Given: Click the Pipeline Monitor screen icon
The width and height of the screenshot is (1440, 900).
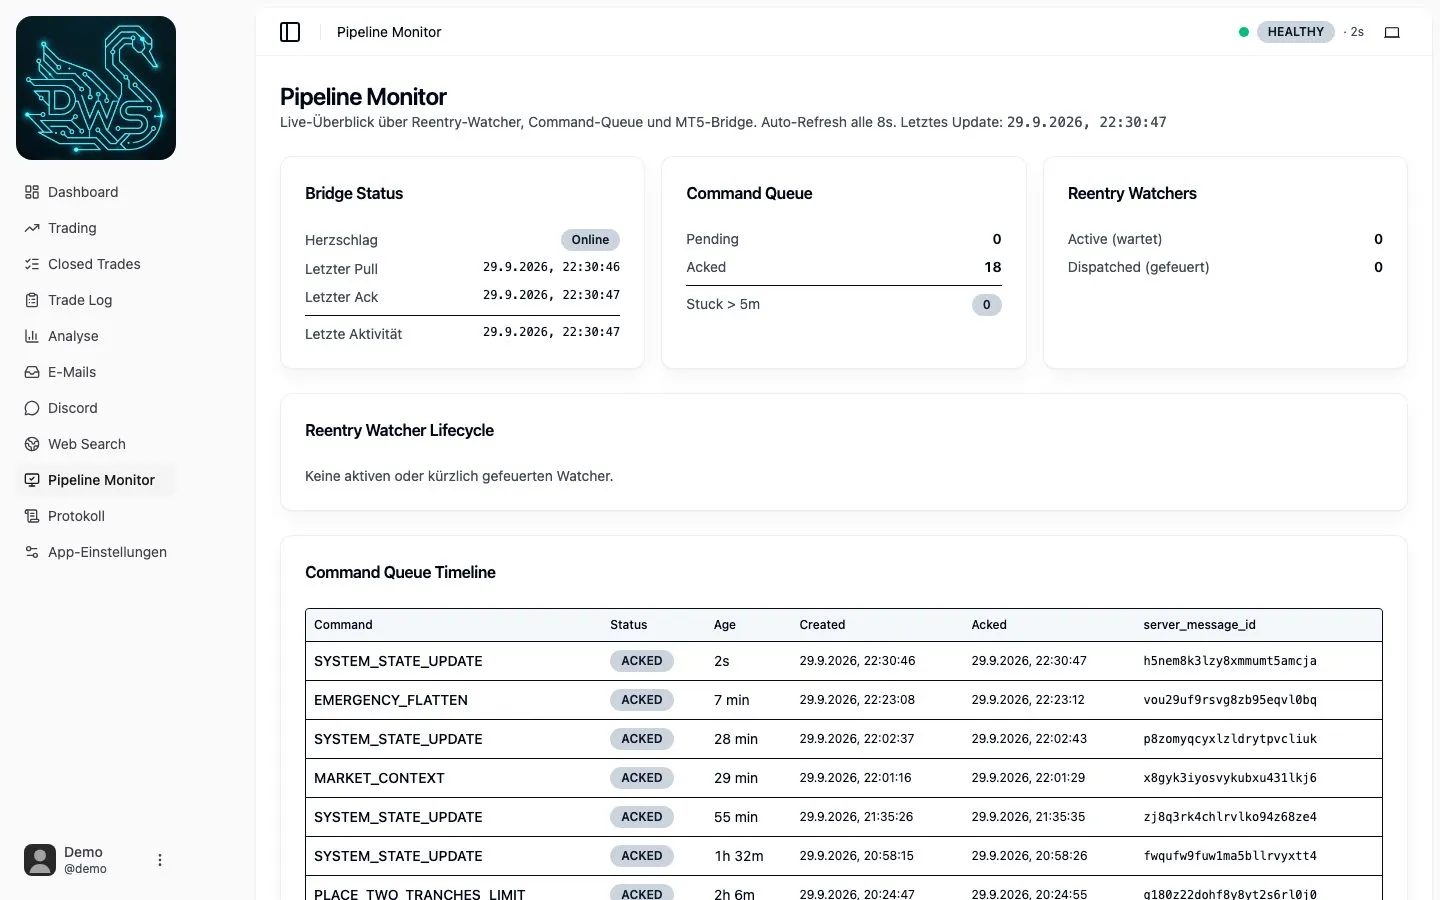Looking at the screenshot, I should pyautogui.click(x=32, y=480).
